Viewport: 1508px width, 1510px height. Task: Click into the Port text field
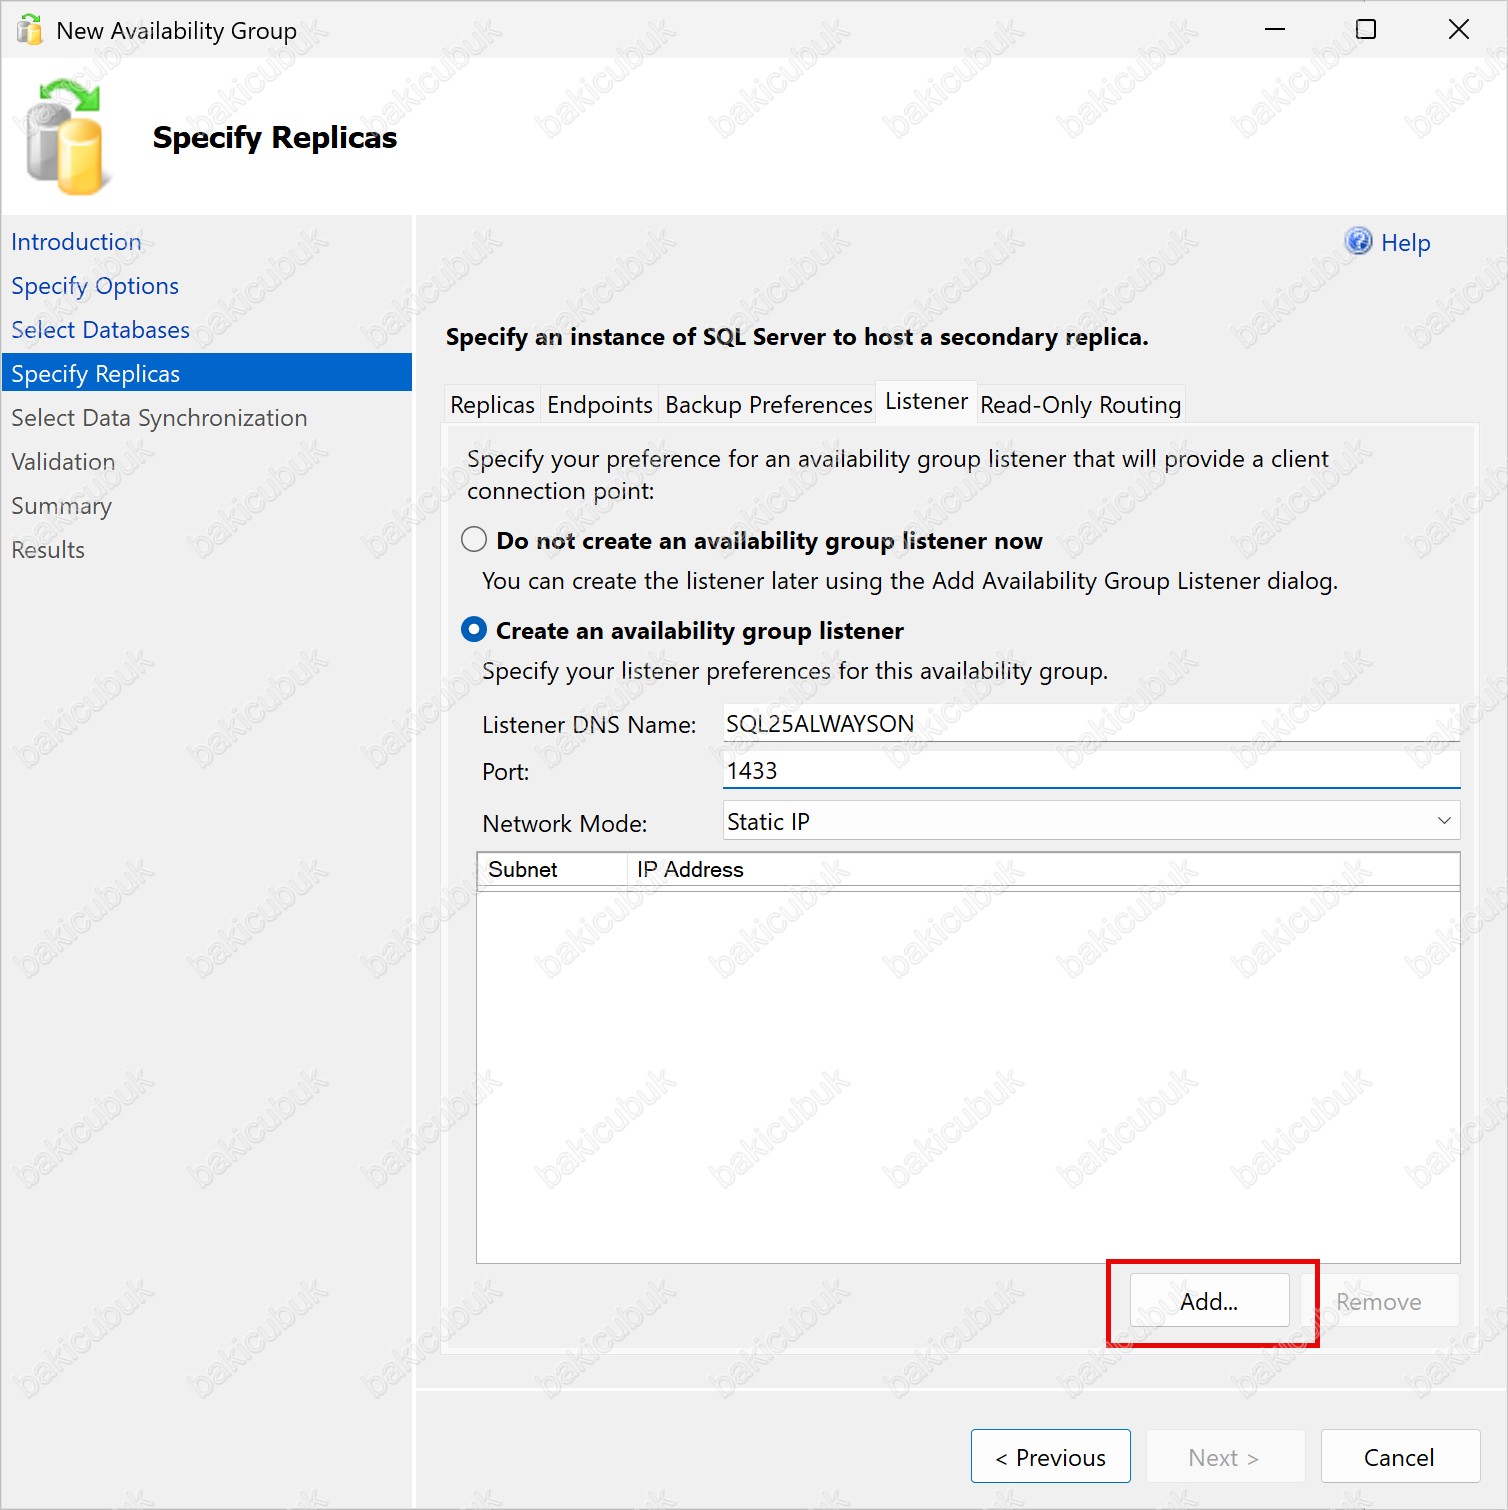1090,771
